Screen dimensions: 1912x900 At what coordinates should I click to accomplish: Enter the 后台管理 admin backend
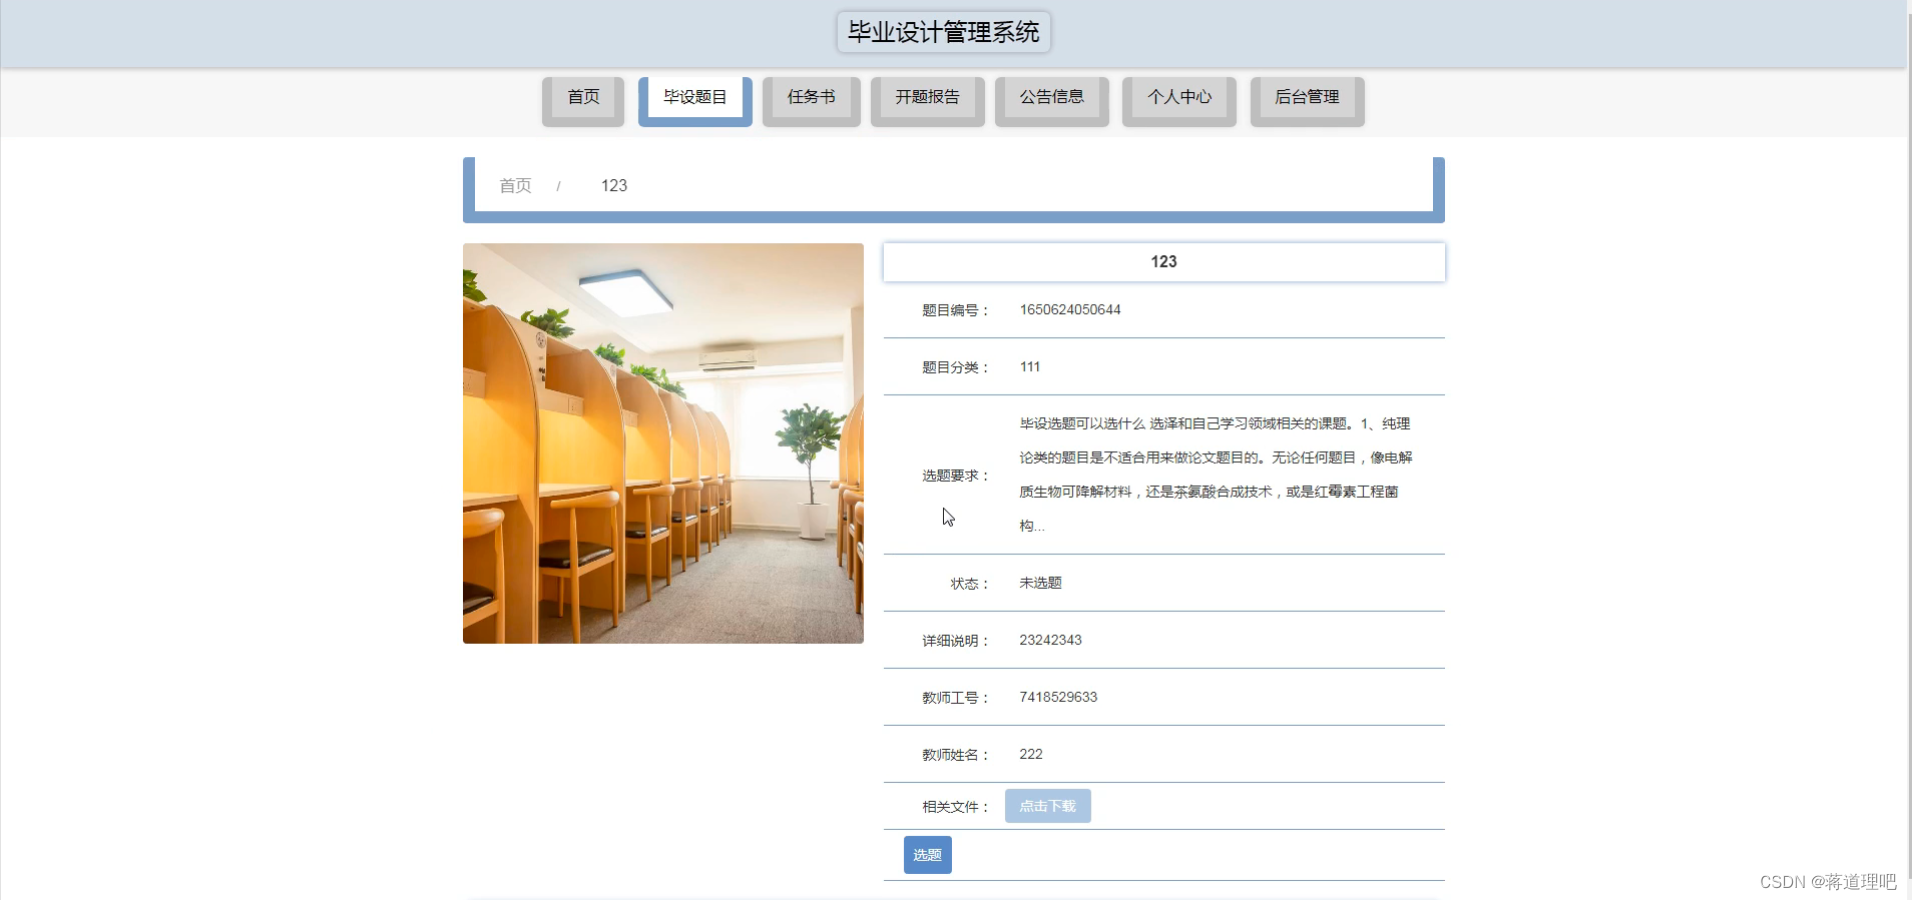point(1306,97)
